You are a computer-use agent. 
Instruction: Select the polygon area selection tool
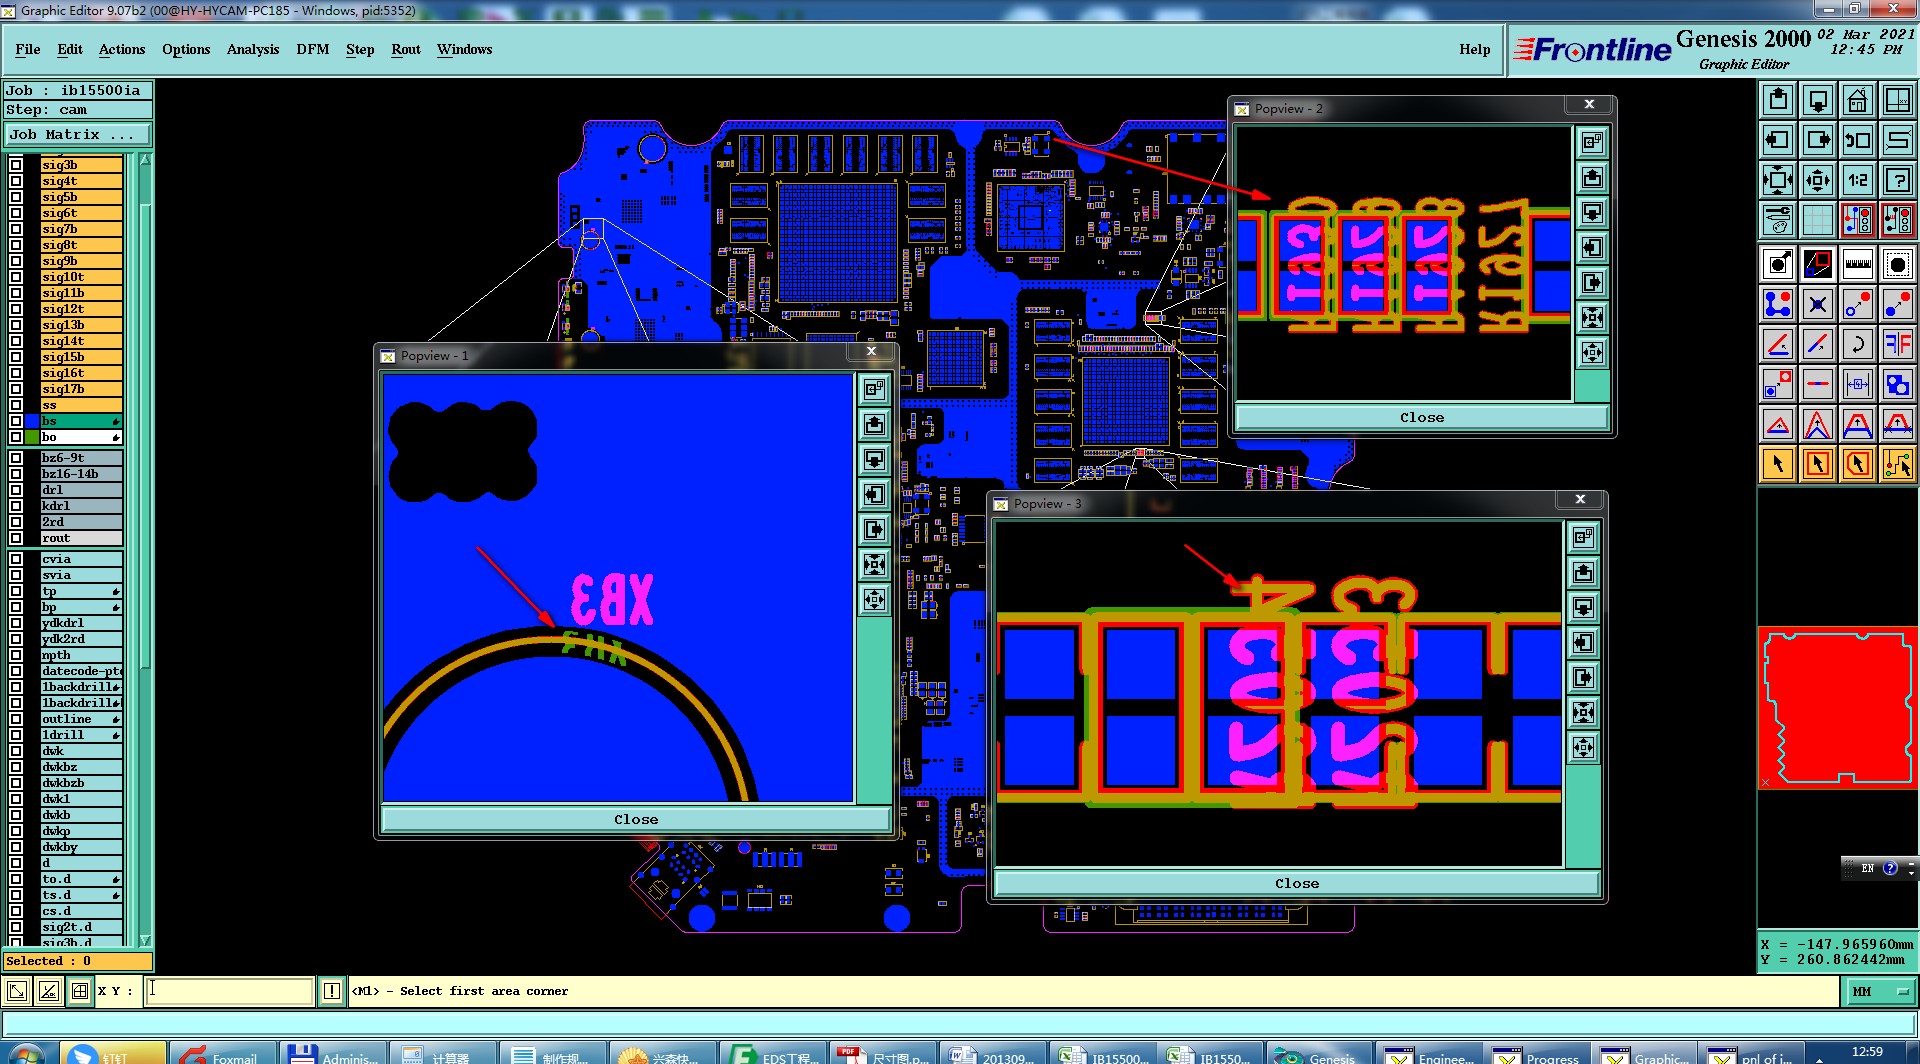[x=1857, y=464]
